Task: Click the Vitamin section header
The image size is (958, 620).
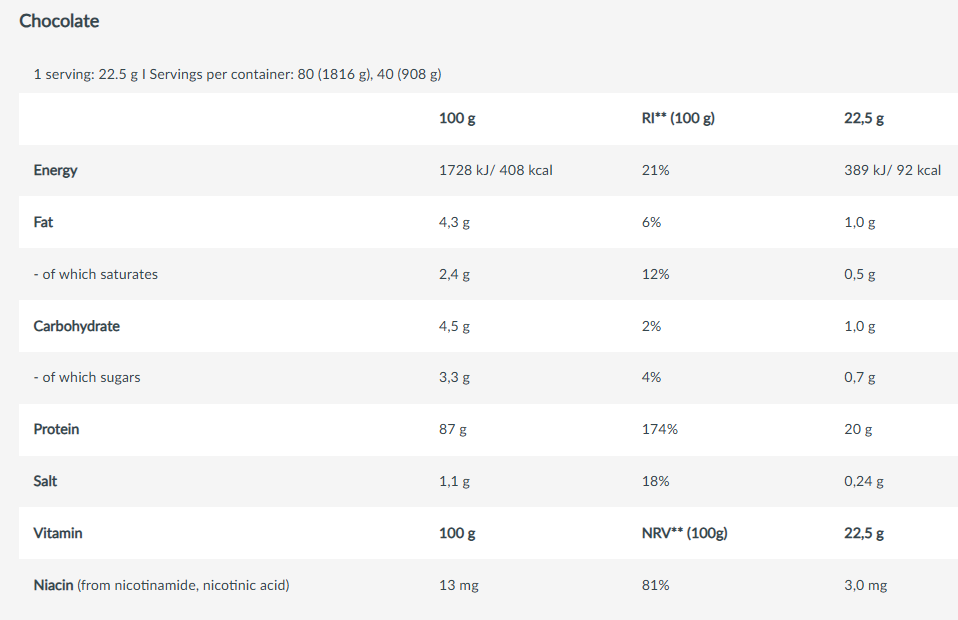Action: click(x=58, y=533)
